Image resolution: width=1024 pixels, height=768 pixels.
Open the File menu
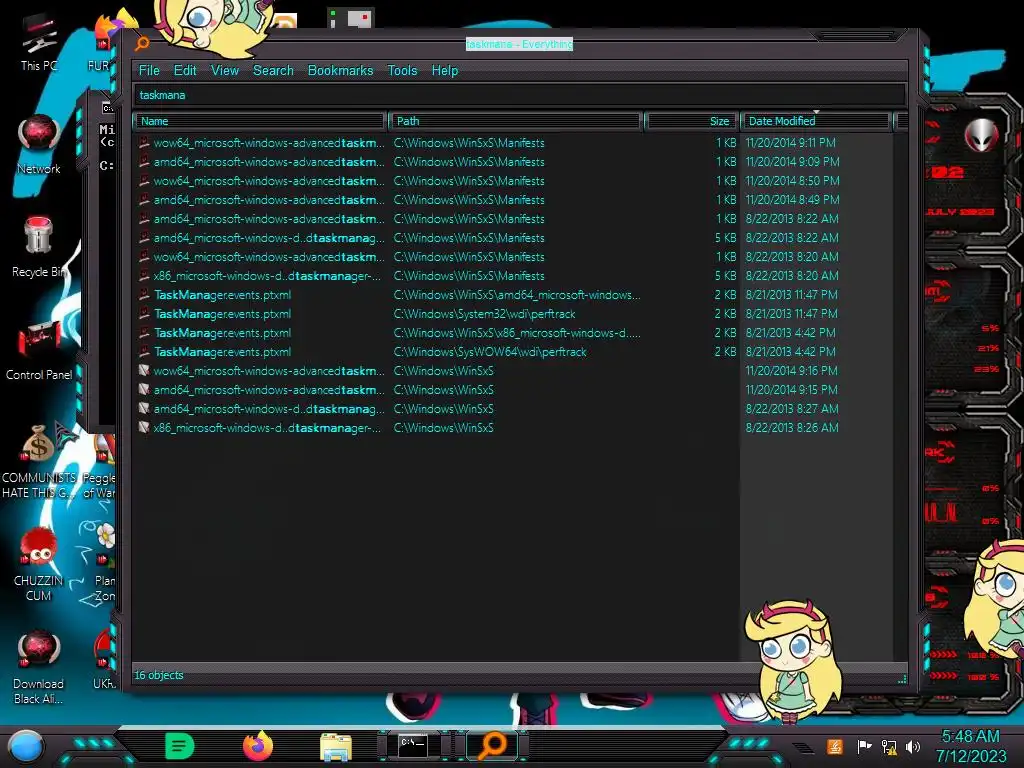point(149,71)
